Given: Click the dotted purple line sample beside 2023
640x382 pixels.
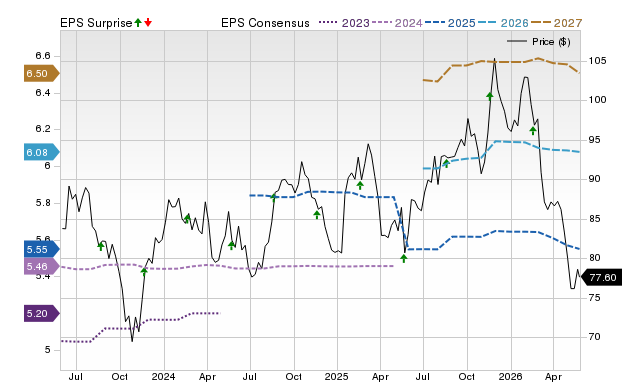Looking at the screenshot, I should coord(328,23).
